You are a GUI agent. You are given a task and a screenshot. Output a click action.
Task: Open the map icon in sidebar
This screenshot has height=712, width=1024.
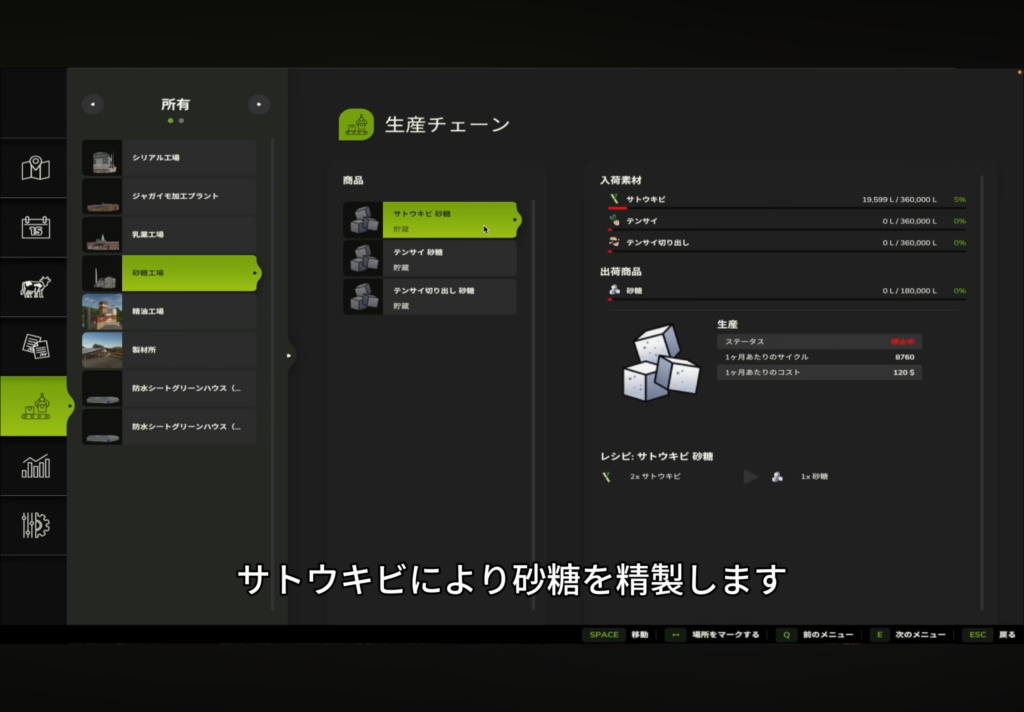[35, 168]
